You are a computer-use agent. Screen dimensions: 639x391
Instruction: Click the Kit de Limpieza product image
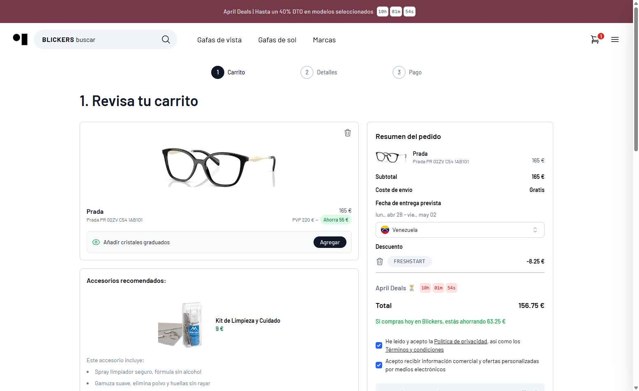point(181,325)
